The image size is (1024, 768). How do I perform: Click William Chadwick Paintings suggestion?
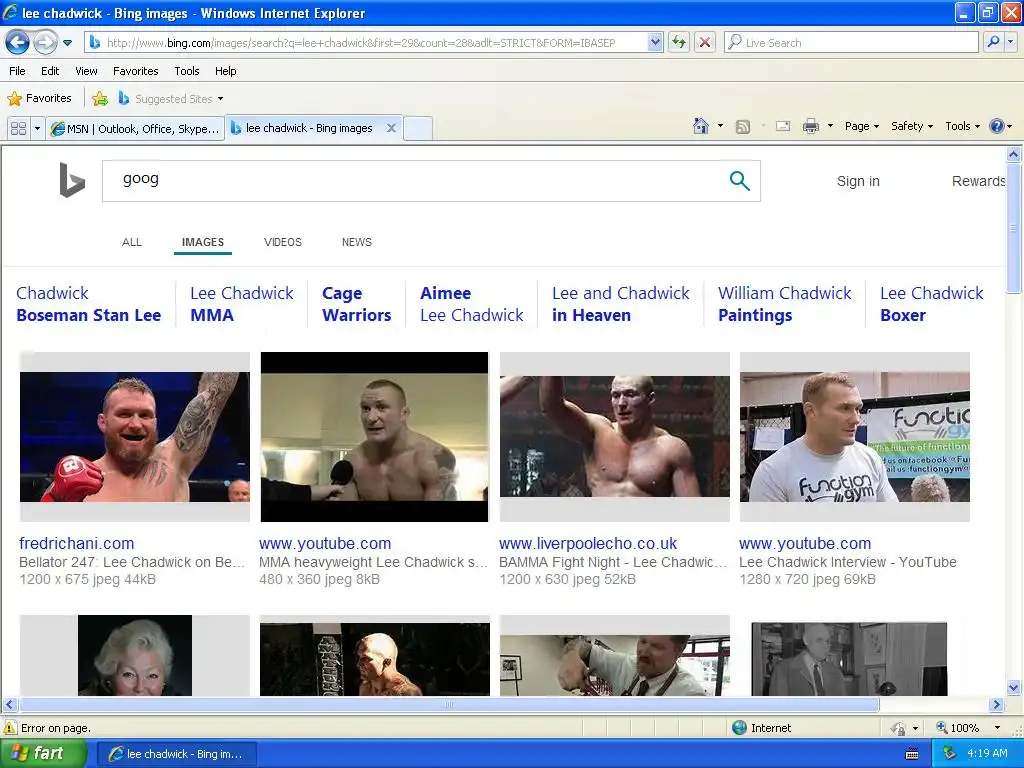(784, 304)
